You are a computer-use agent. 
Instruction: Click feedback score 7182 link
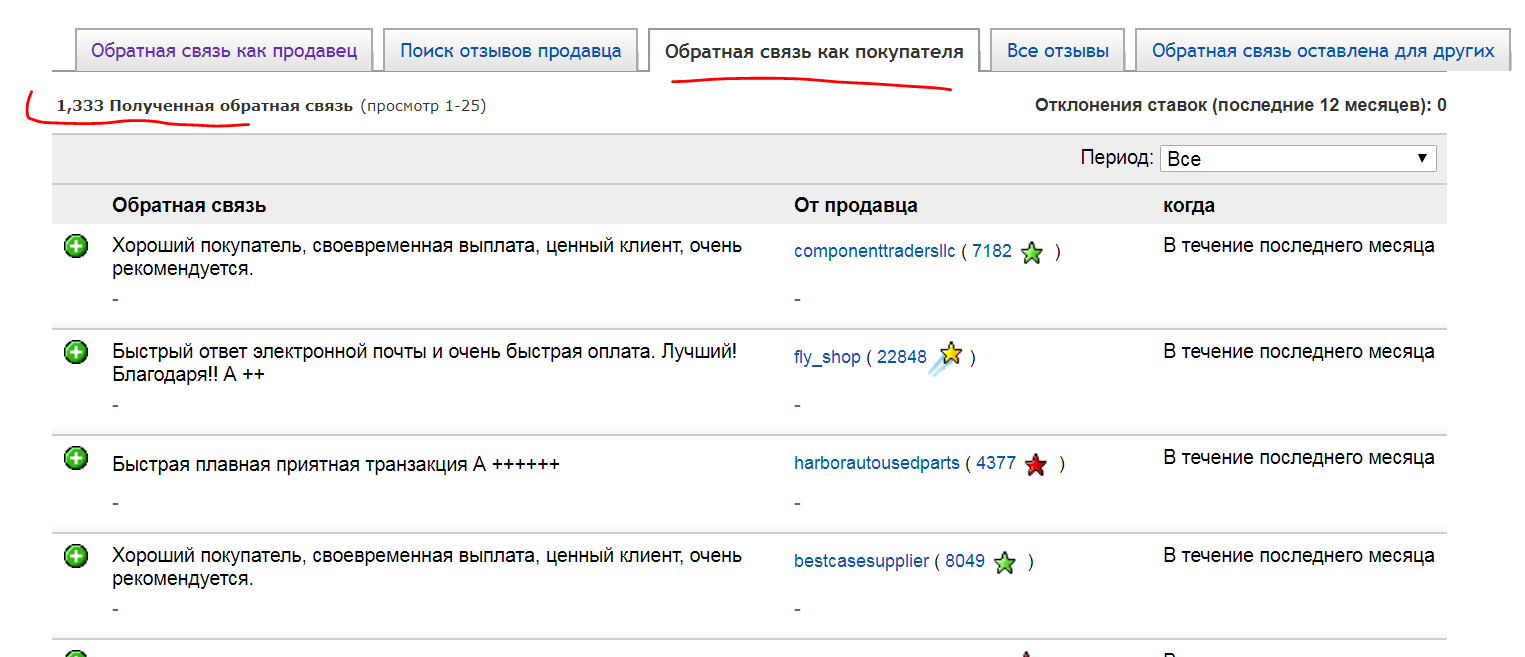991,252
